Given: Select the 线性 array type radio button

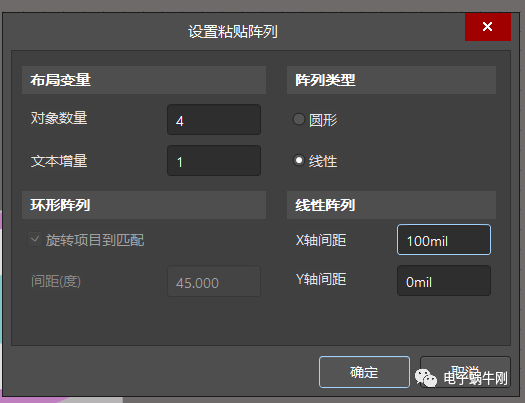Looking at the screenshot, I should (299, 160).
